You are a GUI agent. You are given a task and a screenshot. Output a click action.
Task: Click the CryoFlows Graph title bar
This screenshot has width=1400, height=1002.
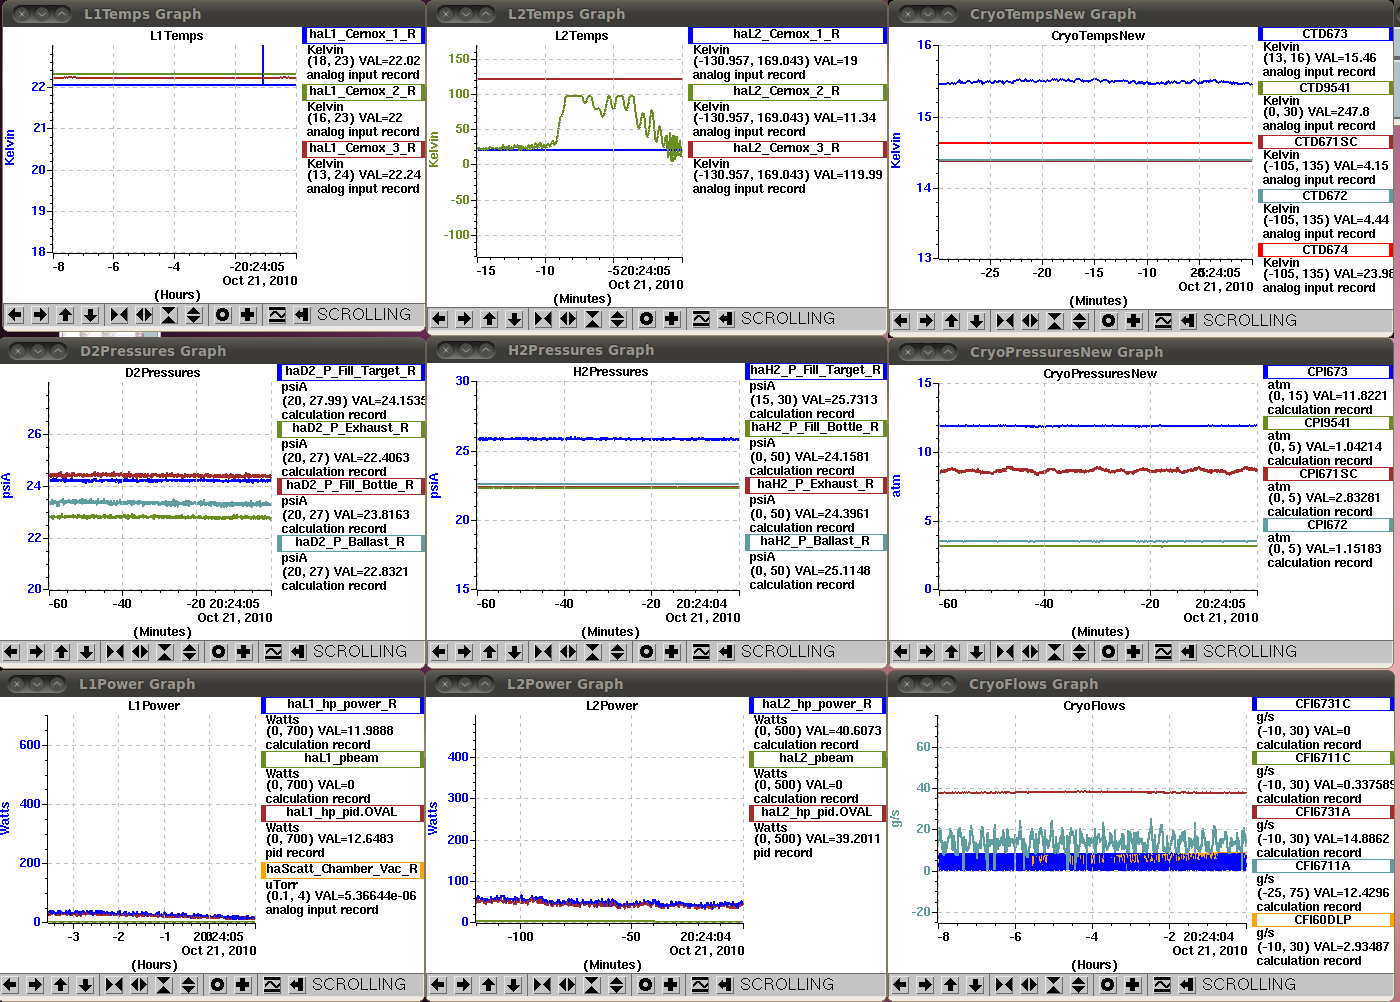pyautogui.click(x=1140, y=684)
